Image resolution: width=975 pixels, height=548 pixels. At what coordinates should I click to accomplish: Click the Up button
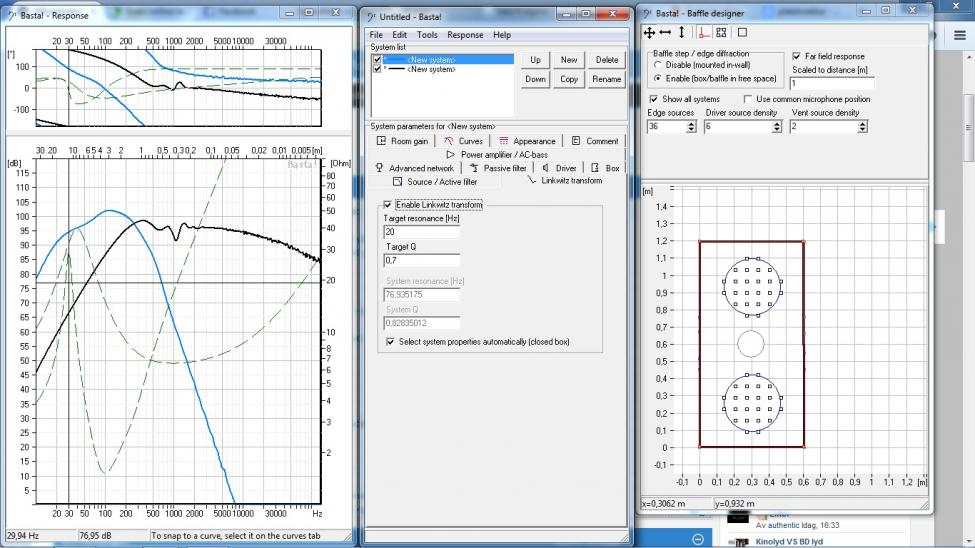click(x=535, y=60)
